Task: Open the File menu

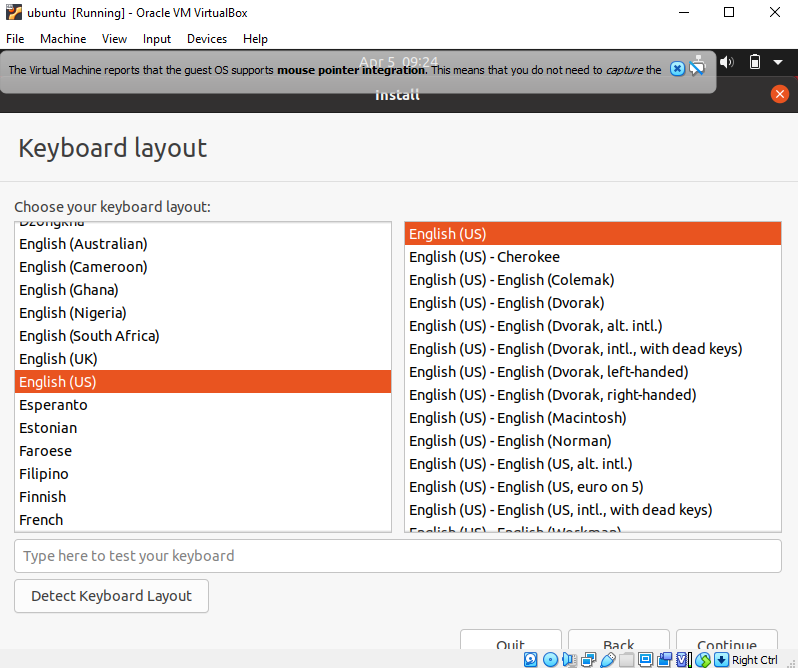Action: tap(15, 39)
